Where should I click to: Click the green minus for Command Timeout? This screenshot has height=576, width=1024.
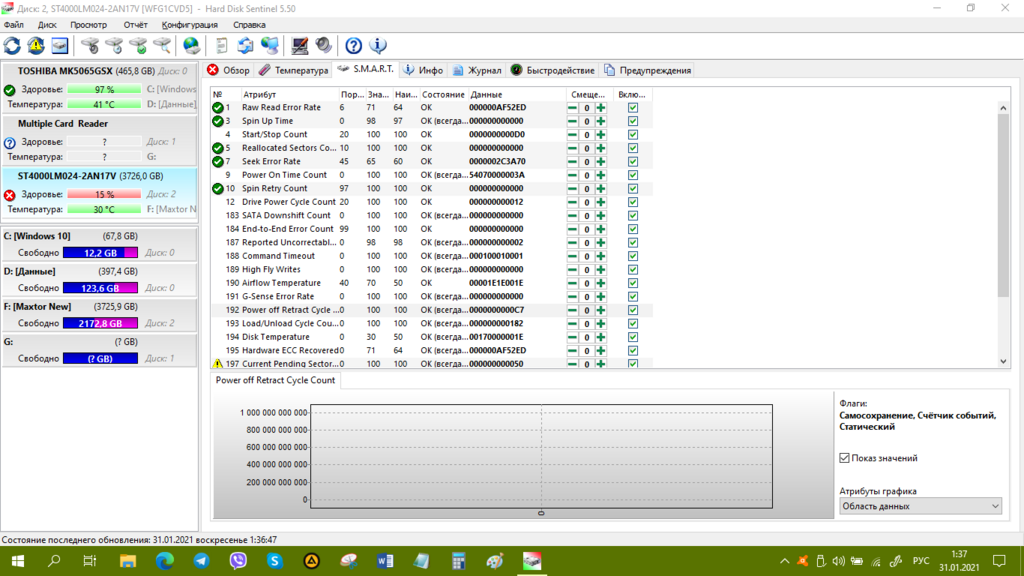coord(572,256)
